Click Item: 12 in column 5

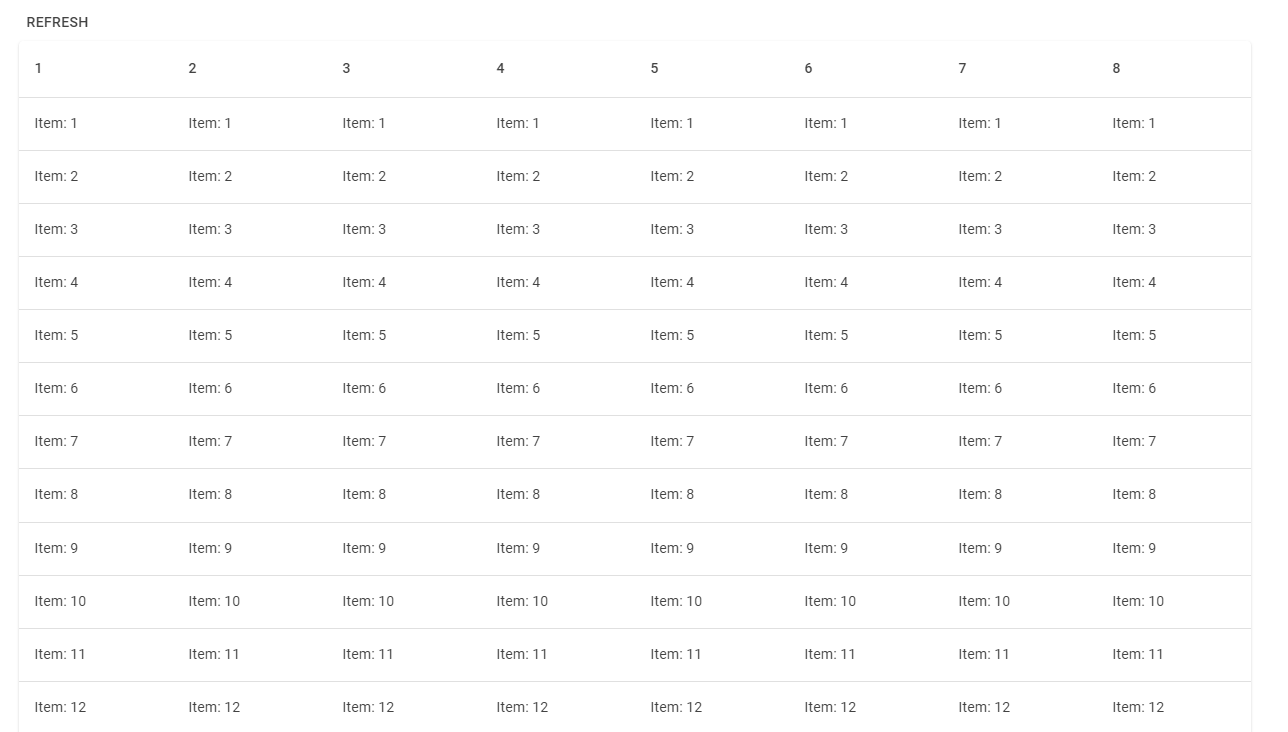[x=676, y=707]
